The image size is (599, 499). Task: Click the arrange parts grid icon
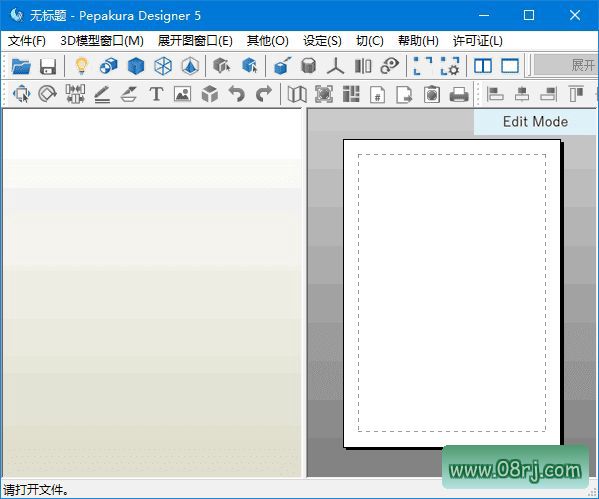tap(351, 94)
